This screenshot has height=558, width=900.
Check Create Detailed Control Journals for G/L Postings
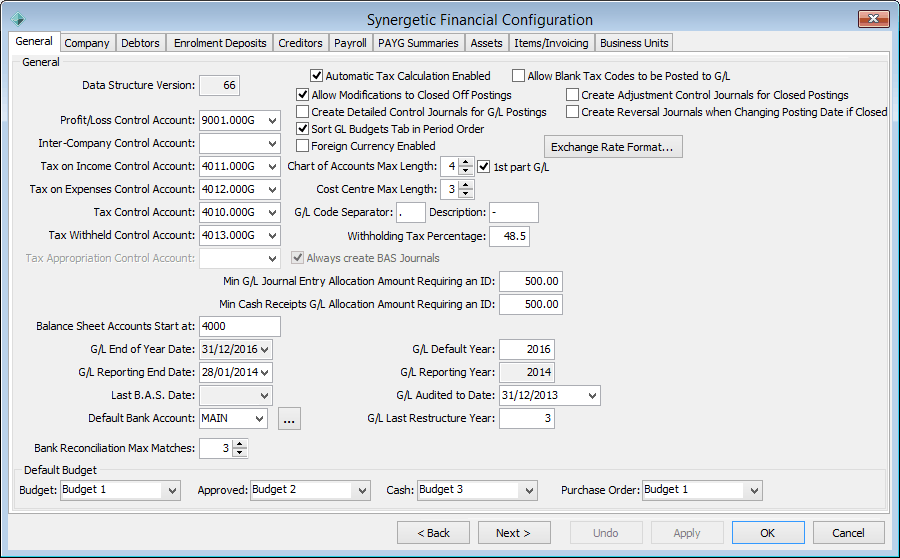[x=302, y=112]
